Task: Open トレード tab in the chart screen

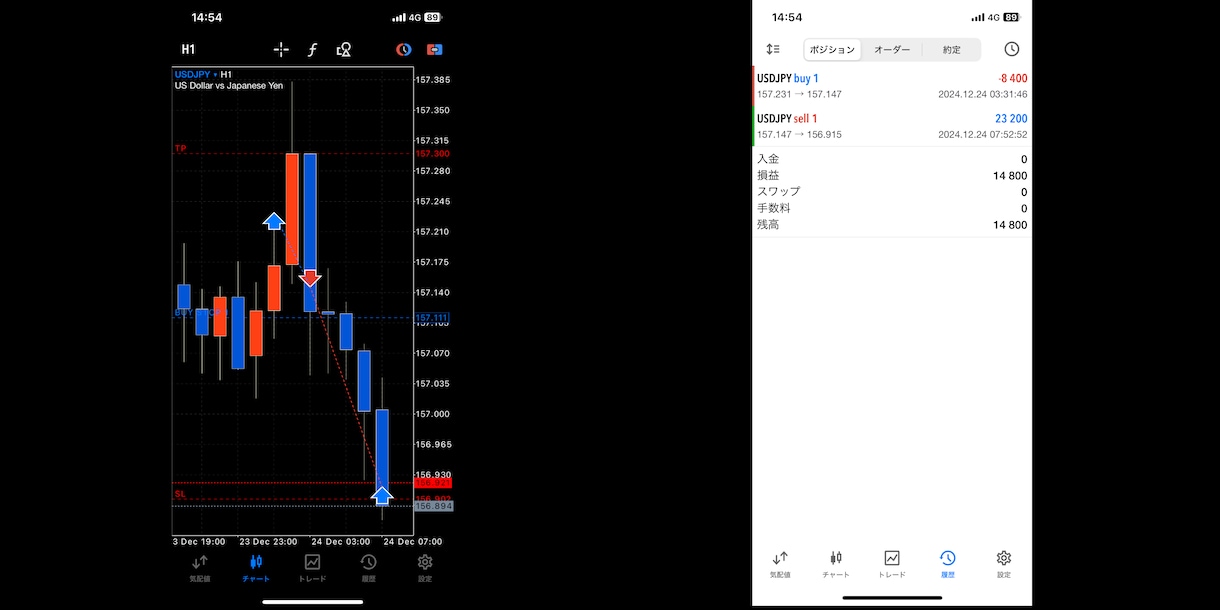Action: [312, 567]
